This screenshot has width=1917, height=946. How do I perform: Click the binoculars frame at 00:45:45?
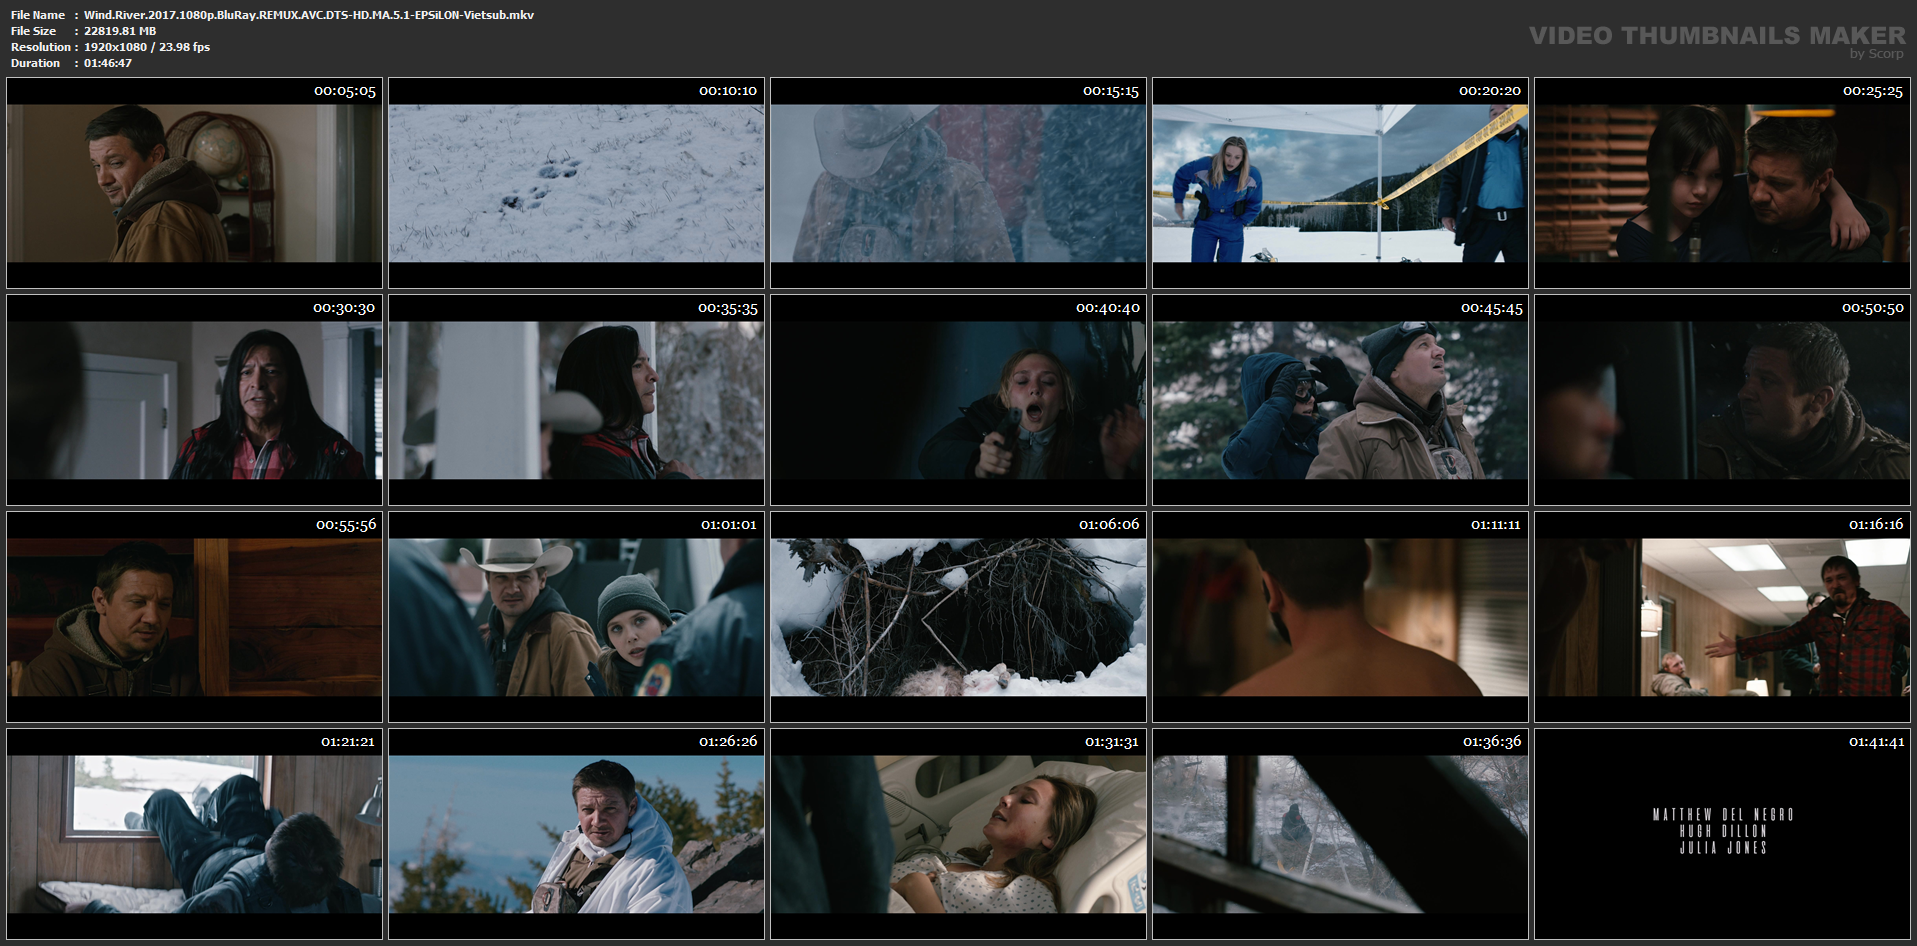click(1340, 400)
